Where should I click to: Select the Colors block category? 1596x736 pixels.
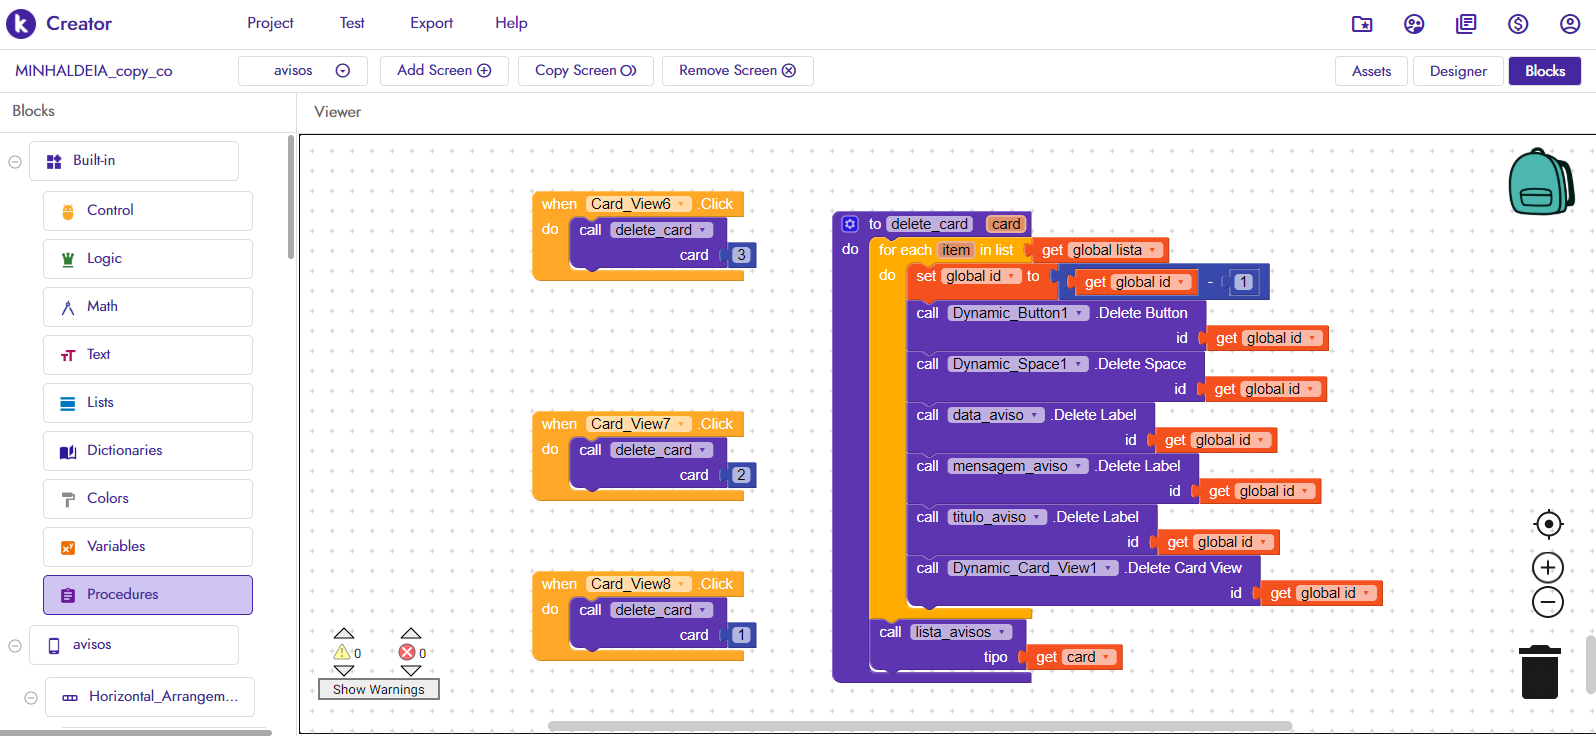pyautogui.click(x=148, y=498)
